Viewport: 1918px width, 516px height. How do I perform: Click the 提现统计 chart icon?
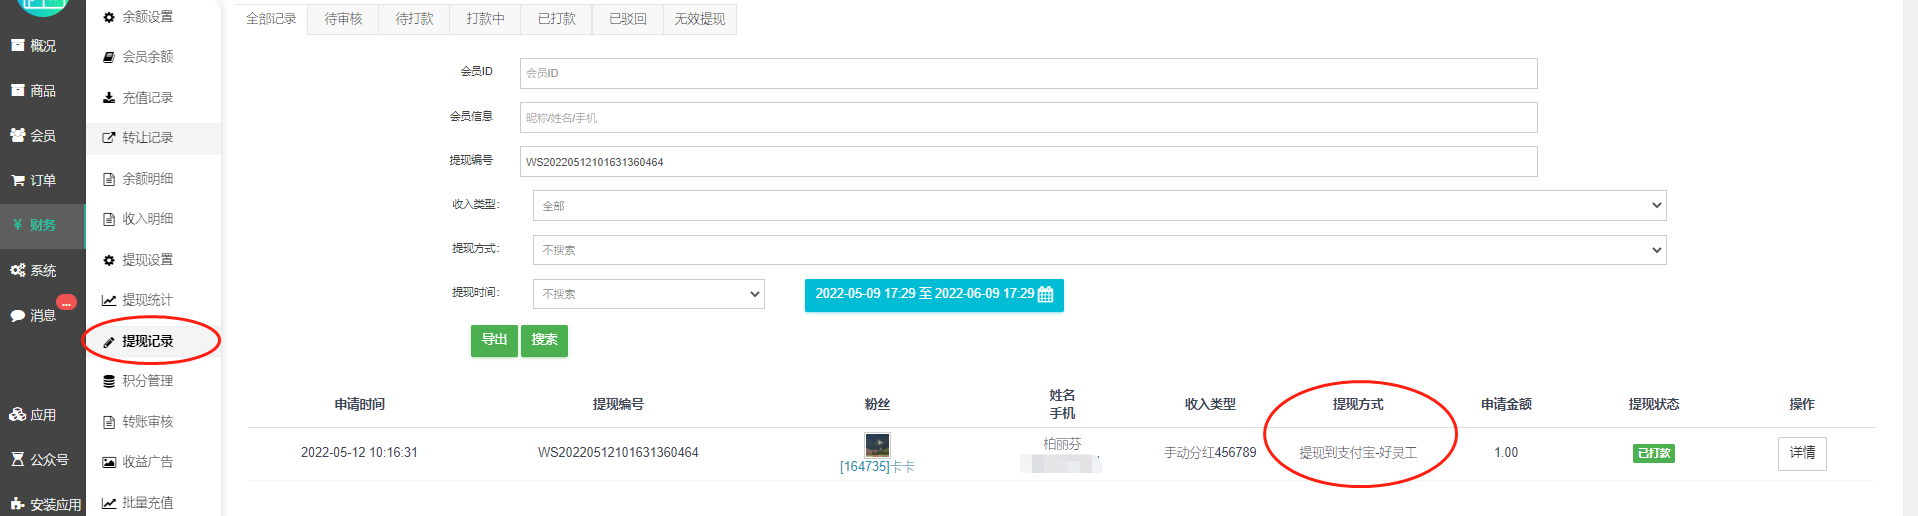tap(109, 300)
